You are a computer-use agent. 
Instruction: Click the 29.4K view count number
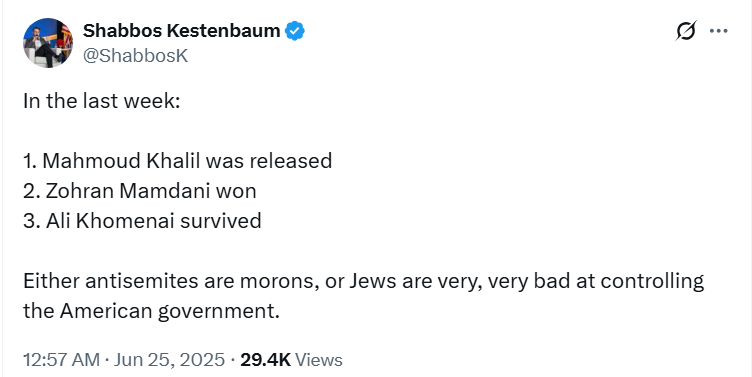tap(265, 360)
